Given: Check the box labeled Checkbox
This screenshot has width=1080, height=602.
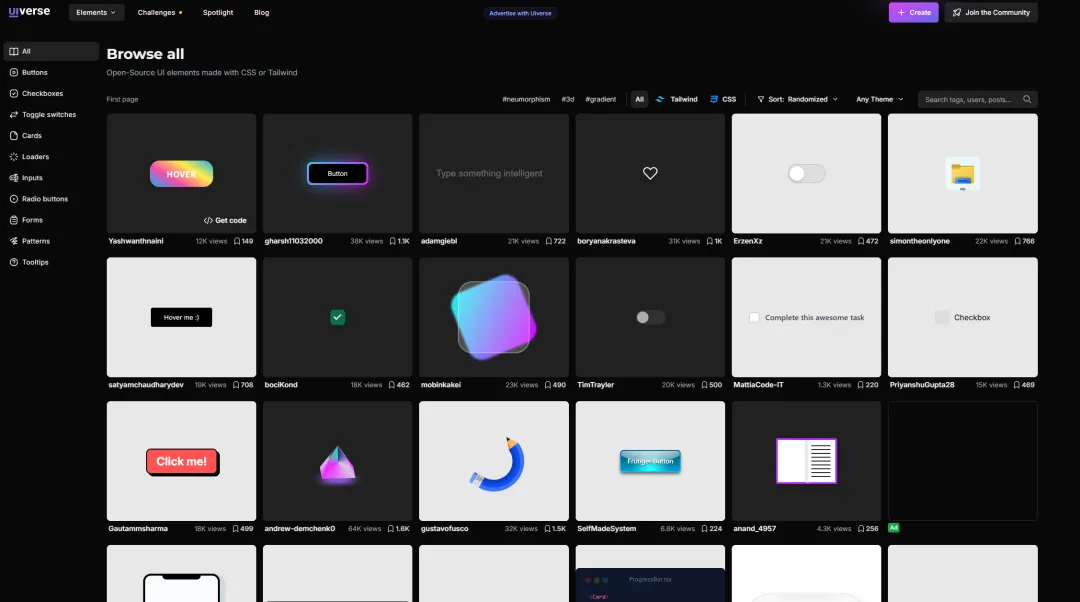Looking at the screenshot, I should pos(942,318).
